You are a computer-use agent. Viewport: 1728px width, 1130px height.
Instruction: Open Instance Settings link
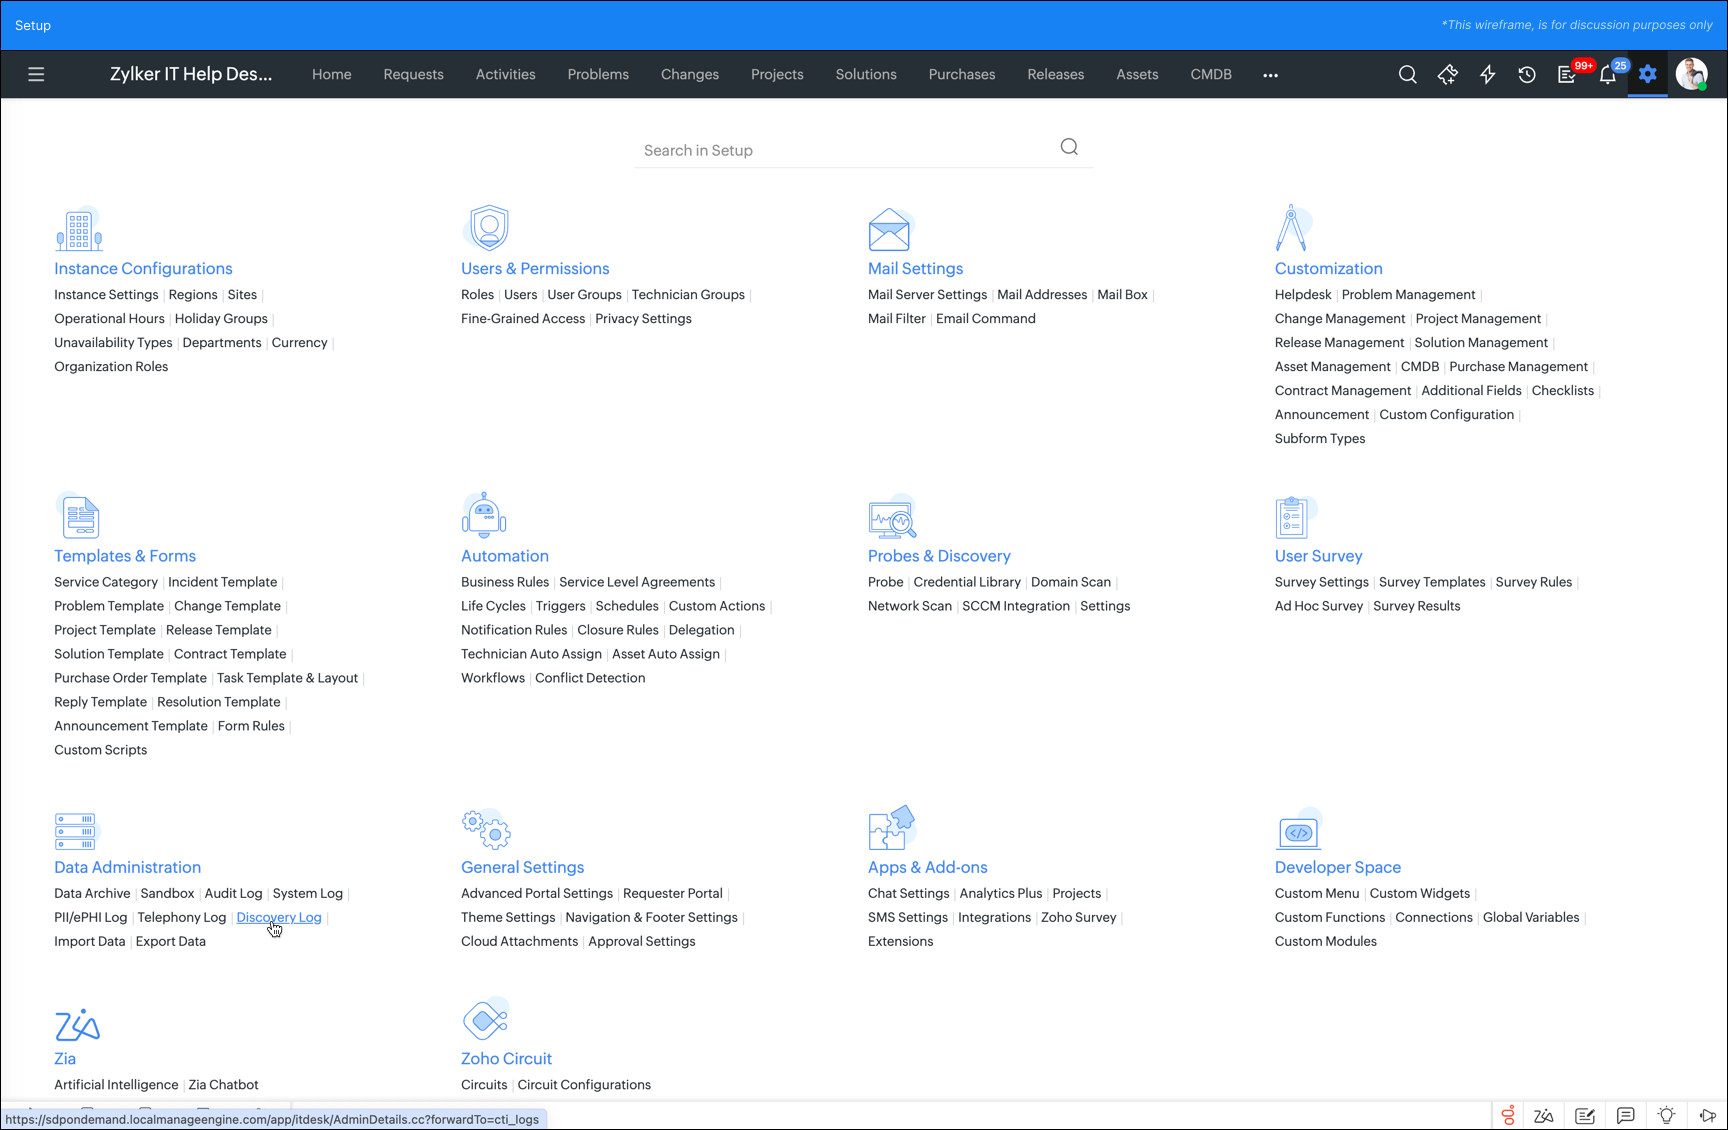point(106,294)
